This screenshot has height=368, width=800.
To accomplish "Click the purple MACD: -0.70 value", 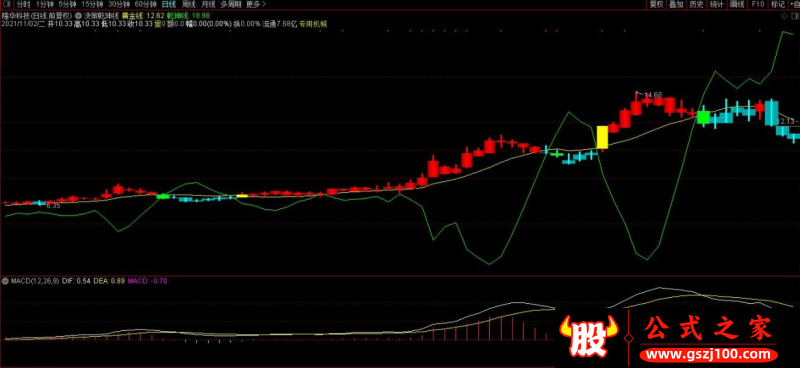I will 147,281.
